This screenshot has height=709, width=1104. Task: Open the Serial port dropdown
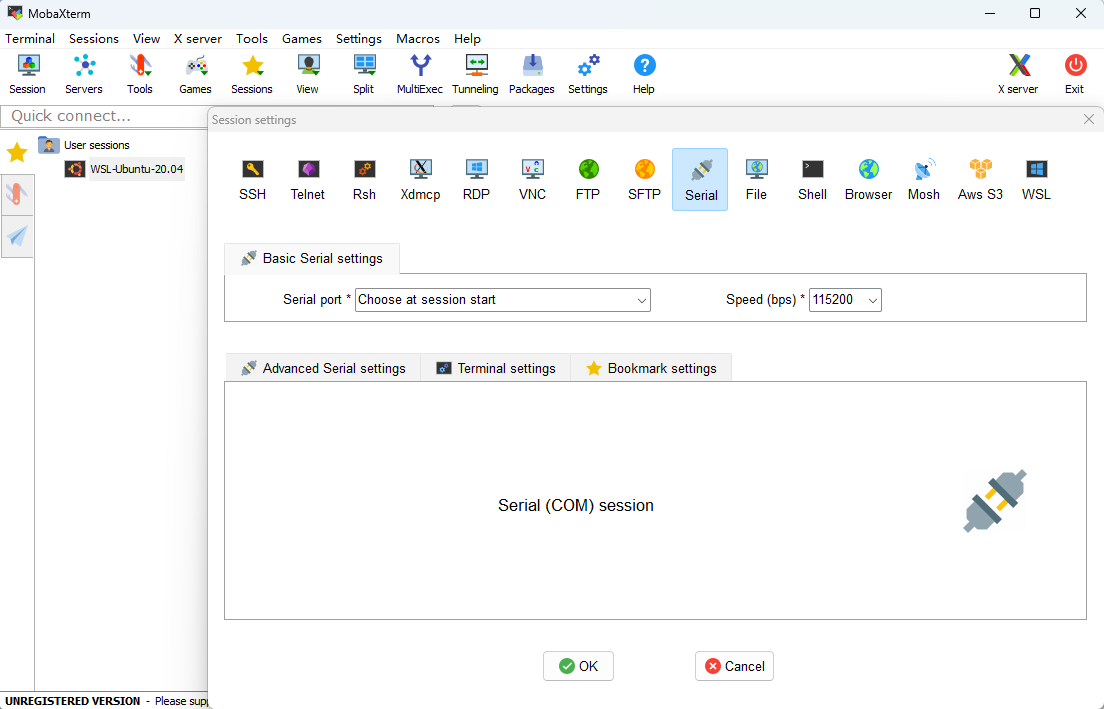pos(503,300)
